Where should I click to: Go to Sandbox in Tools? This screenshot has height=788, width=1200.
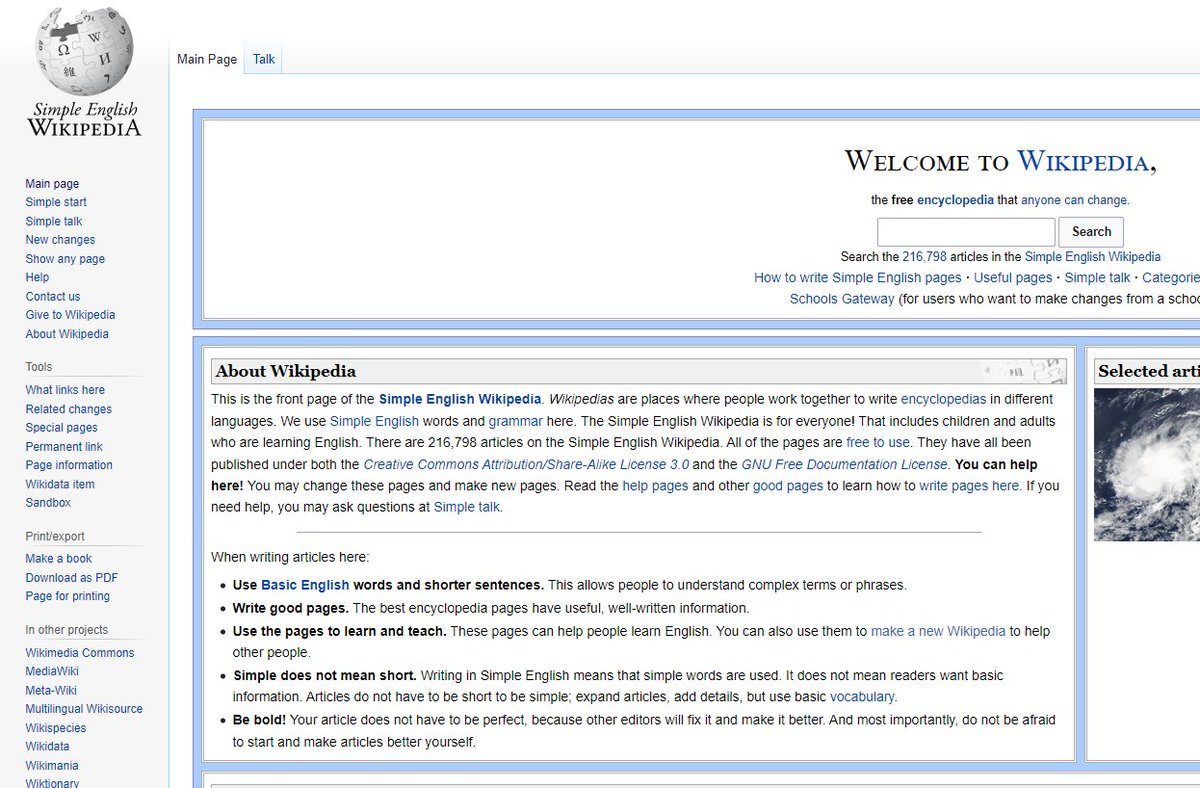tap(48, 503)
